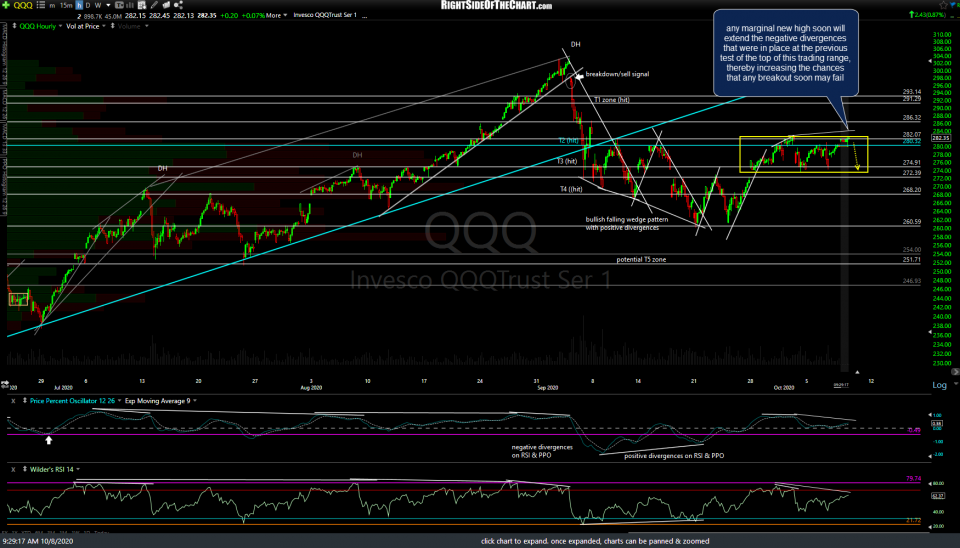Click the 'T1 zone (hit)' label
This screenshot has height=548, width=960.
612,100
